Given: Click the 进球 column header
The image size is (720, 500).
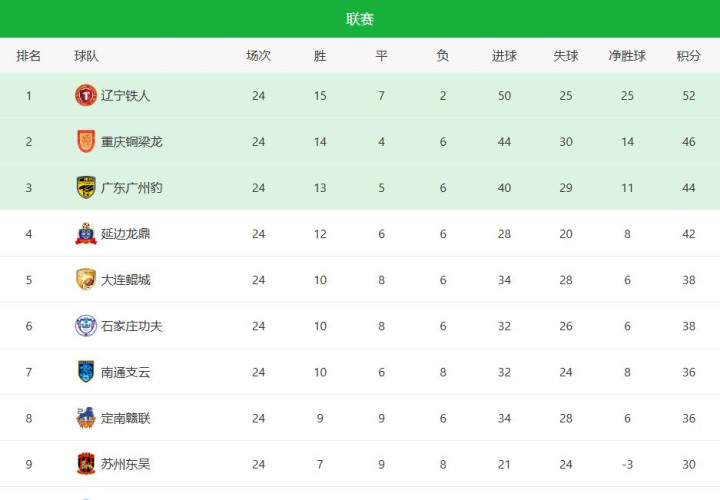Looking at the screenshot, I should tap(504, 56).
